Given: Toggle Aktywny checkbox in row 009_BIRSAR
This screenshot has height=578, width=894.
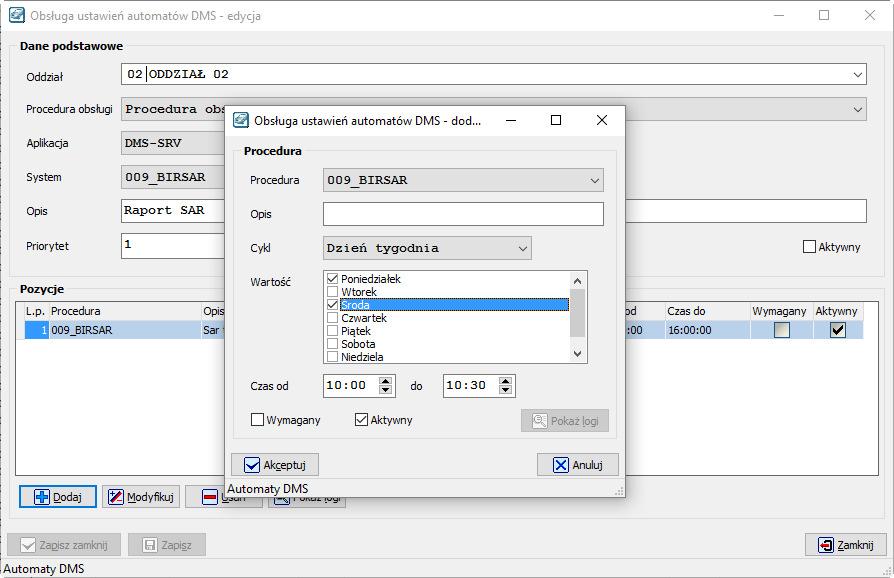Looking at the screenshot, I should pyautogui.click(x=837, y=330).
